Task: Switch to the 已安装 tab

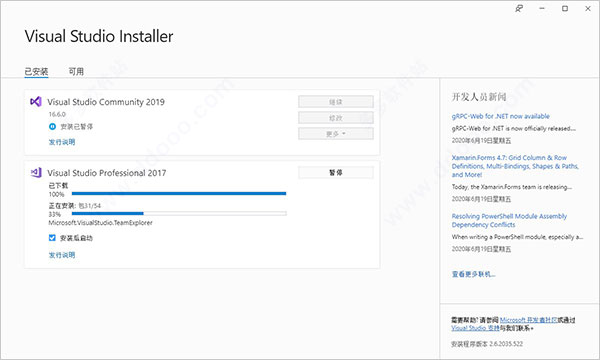Action: coord(36,72)
